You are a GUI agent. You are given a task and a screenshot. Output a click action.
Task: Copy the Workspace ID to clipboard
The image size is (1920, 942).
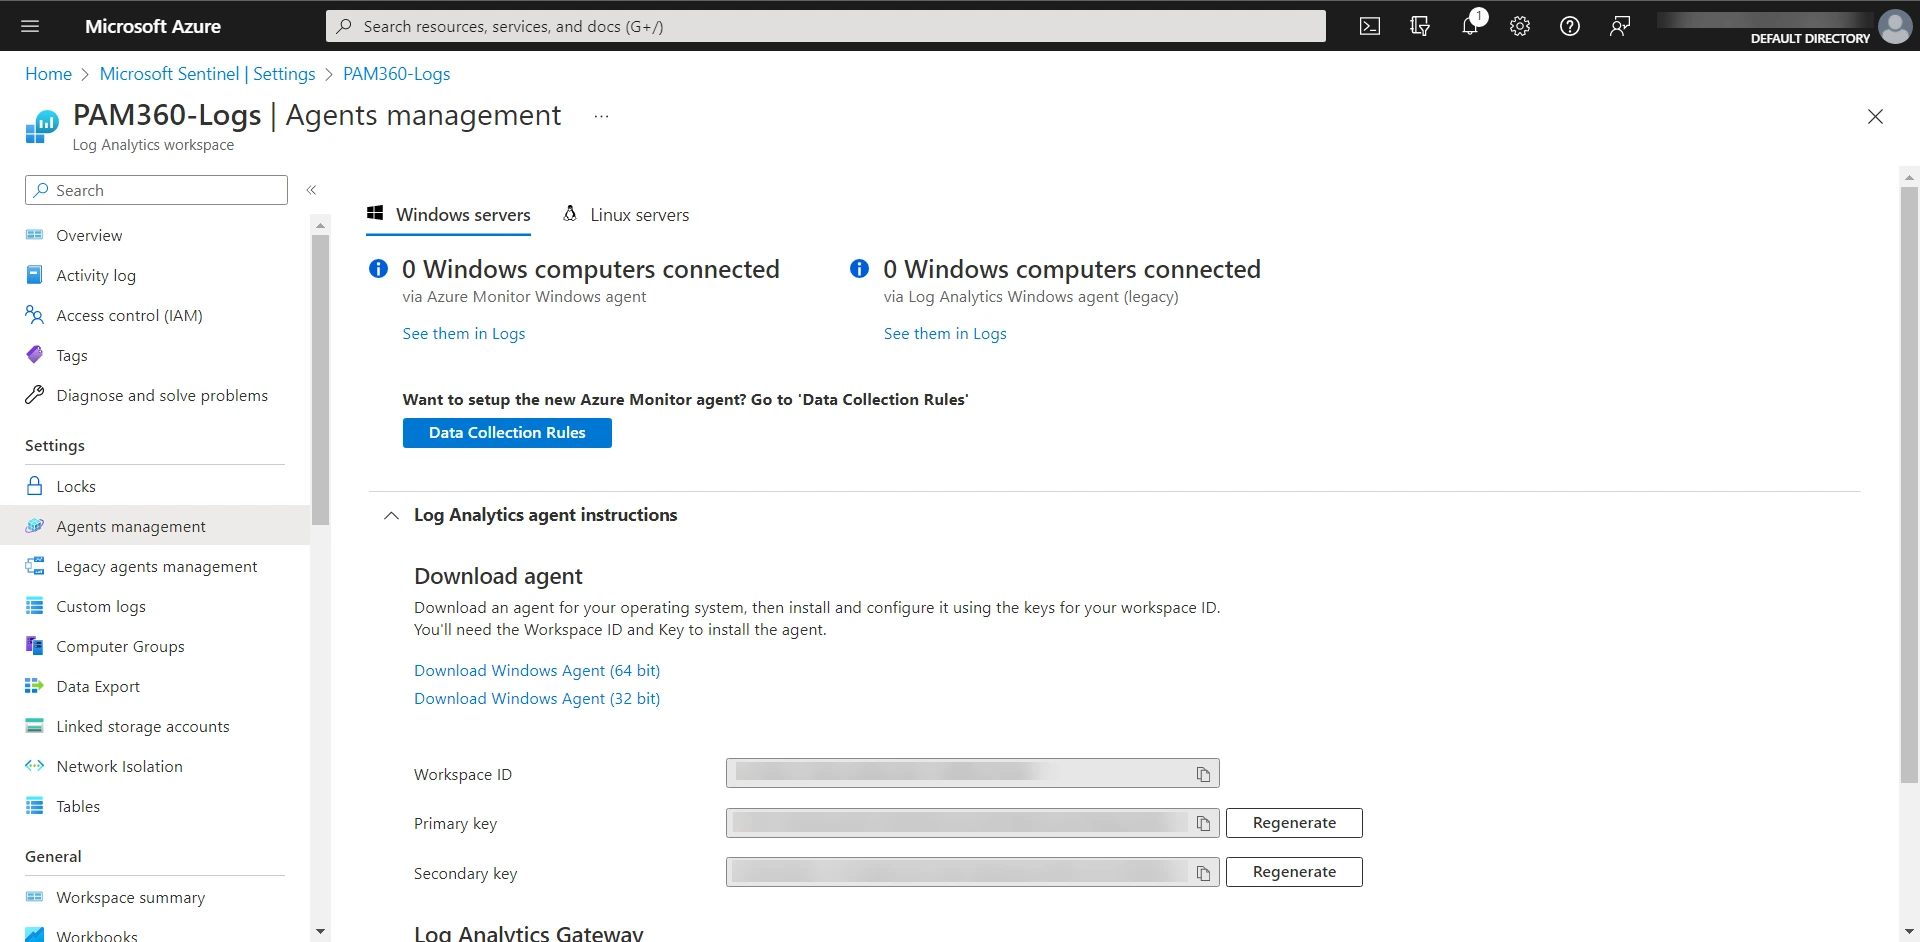pyautogui.click(x=1203, y=774)
